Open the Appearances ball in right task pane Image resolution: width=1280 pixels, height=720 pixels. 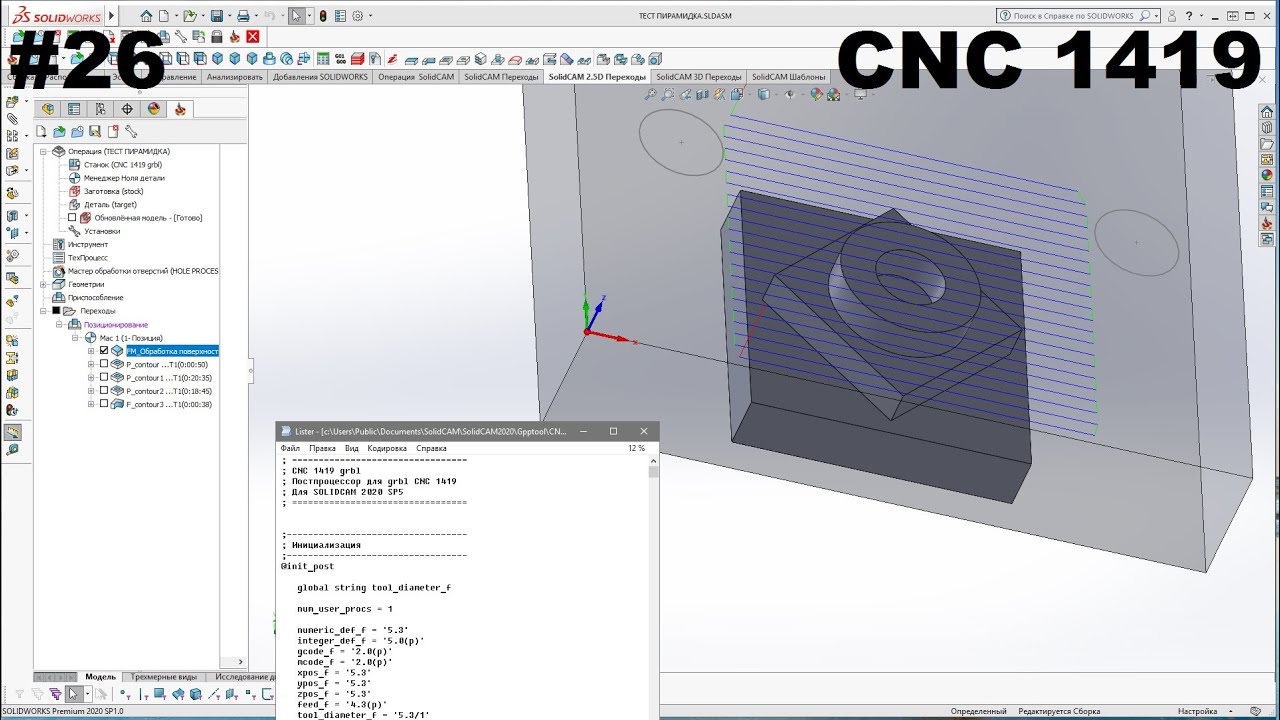pyautogui.click(x=1267, y=175)
